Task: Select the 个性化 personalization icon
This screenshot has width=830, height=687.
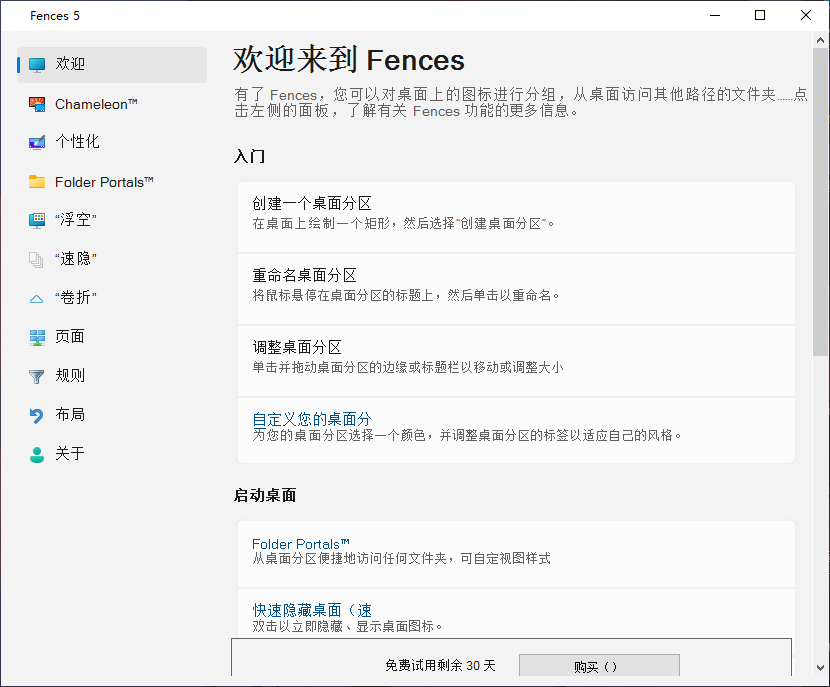Action: pos(37,143)
